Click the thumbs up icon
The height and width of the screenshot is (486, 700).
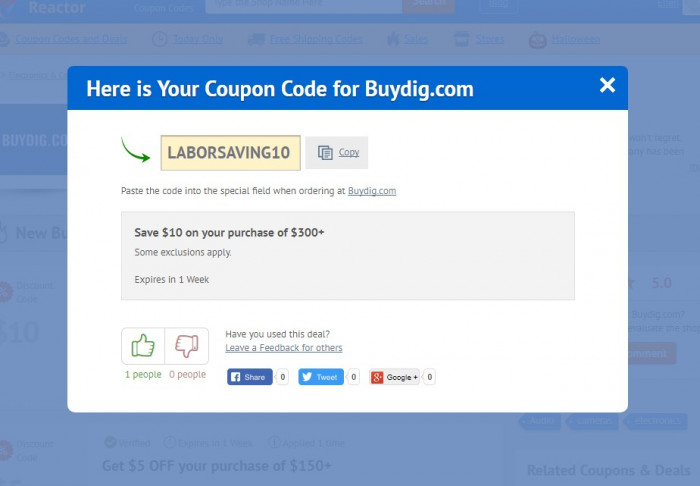143,346
